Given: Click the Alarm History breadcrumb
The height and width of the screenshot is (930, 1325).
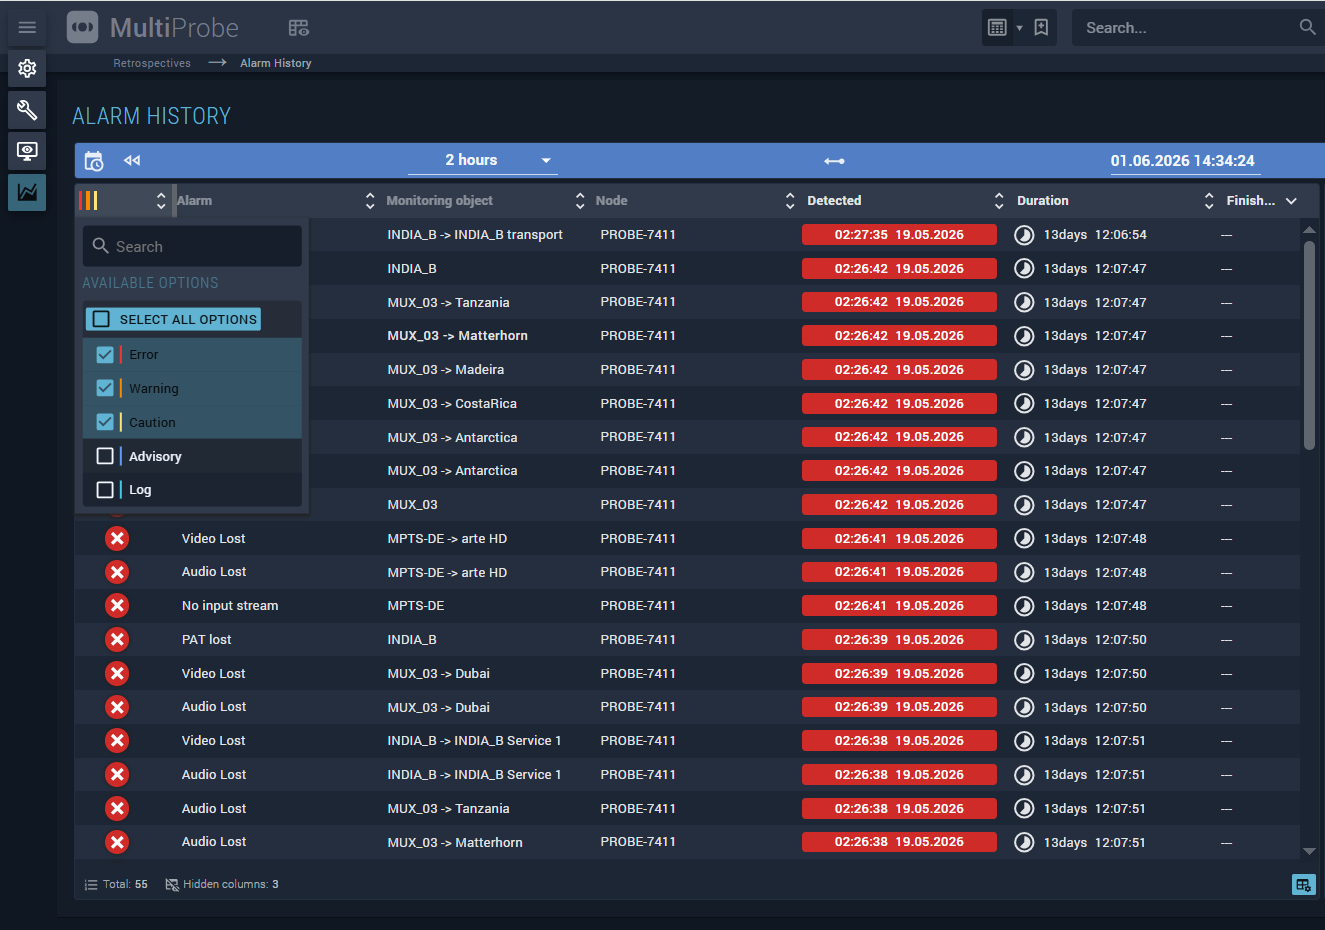Looking at the screenshot, I should click(276, 63).
